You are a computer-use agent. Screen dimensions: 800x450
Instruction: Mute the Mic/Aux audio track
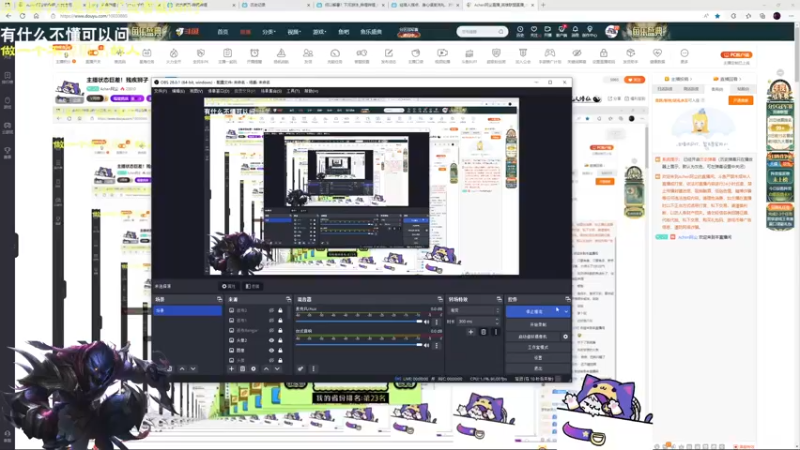point(427,322)
